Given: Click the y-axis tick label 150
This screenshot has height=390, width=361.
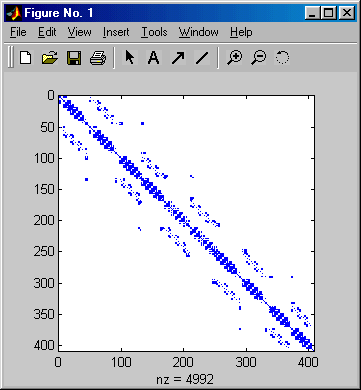Looking at the screenshot, I should (44, 190).
